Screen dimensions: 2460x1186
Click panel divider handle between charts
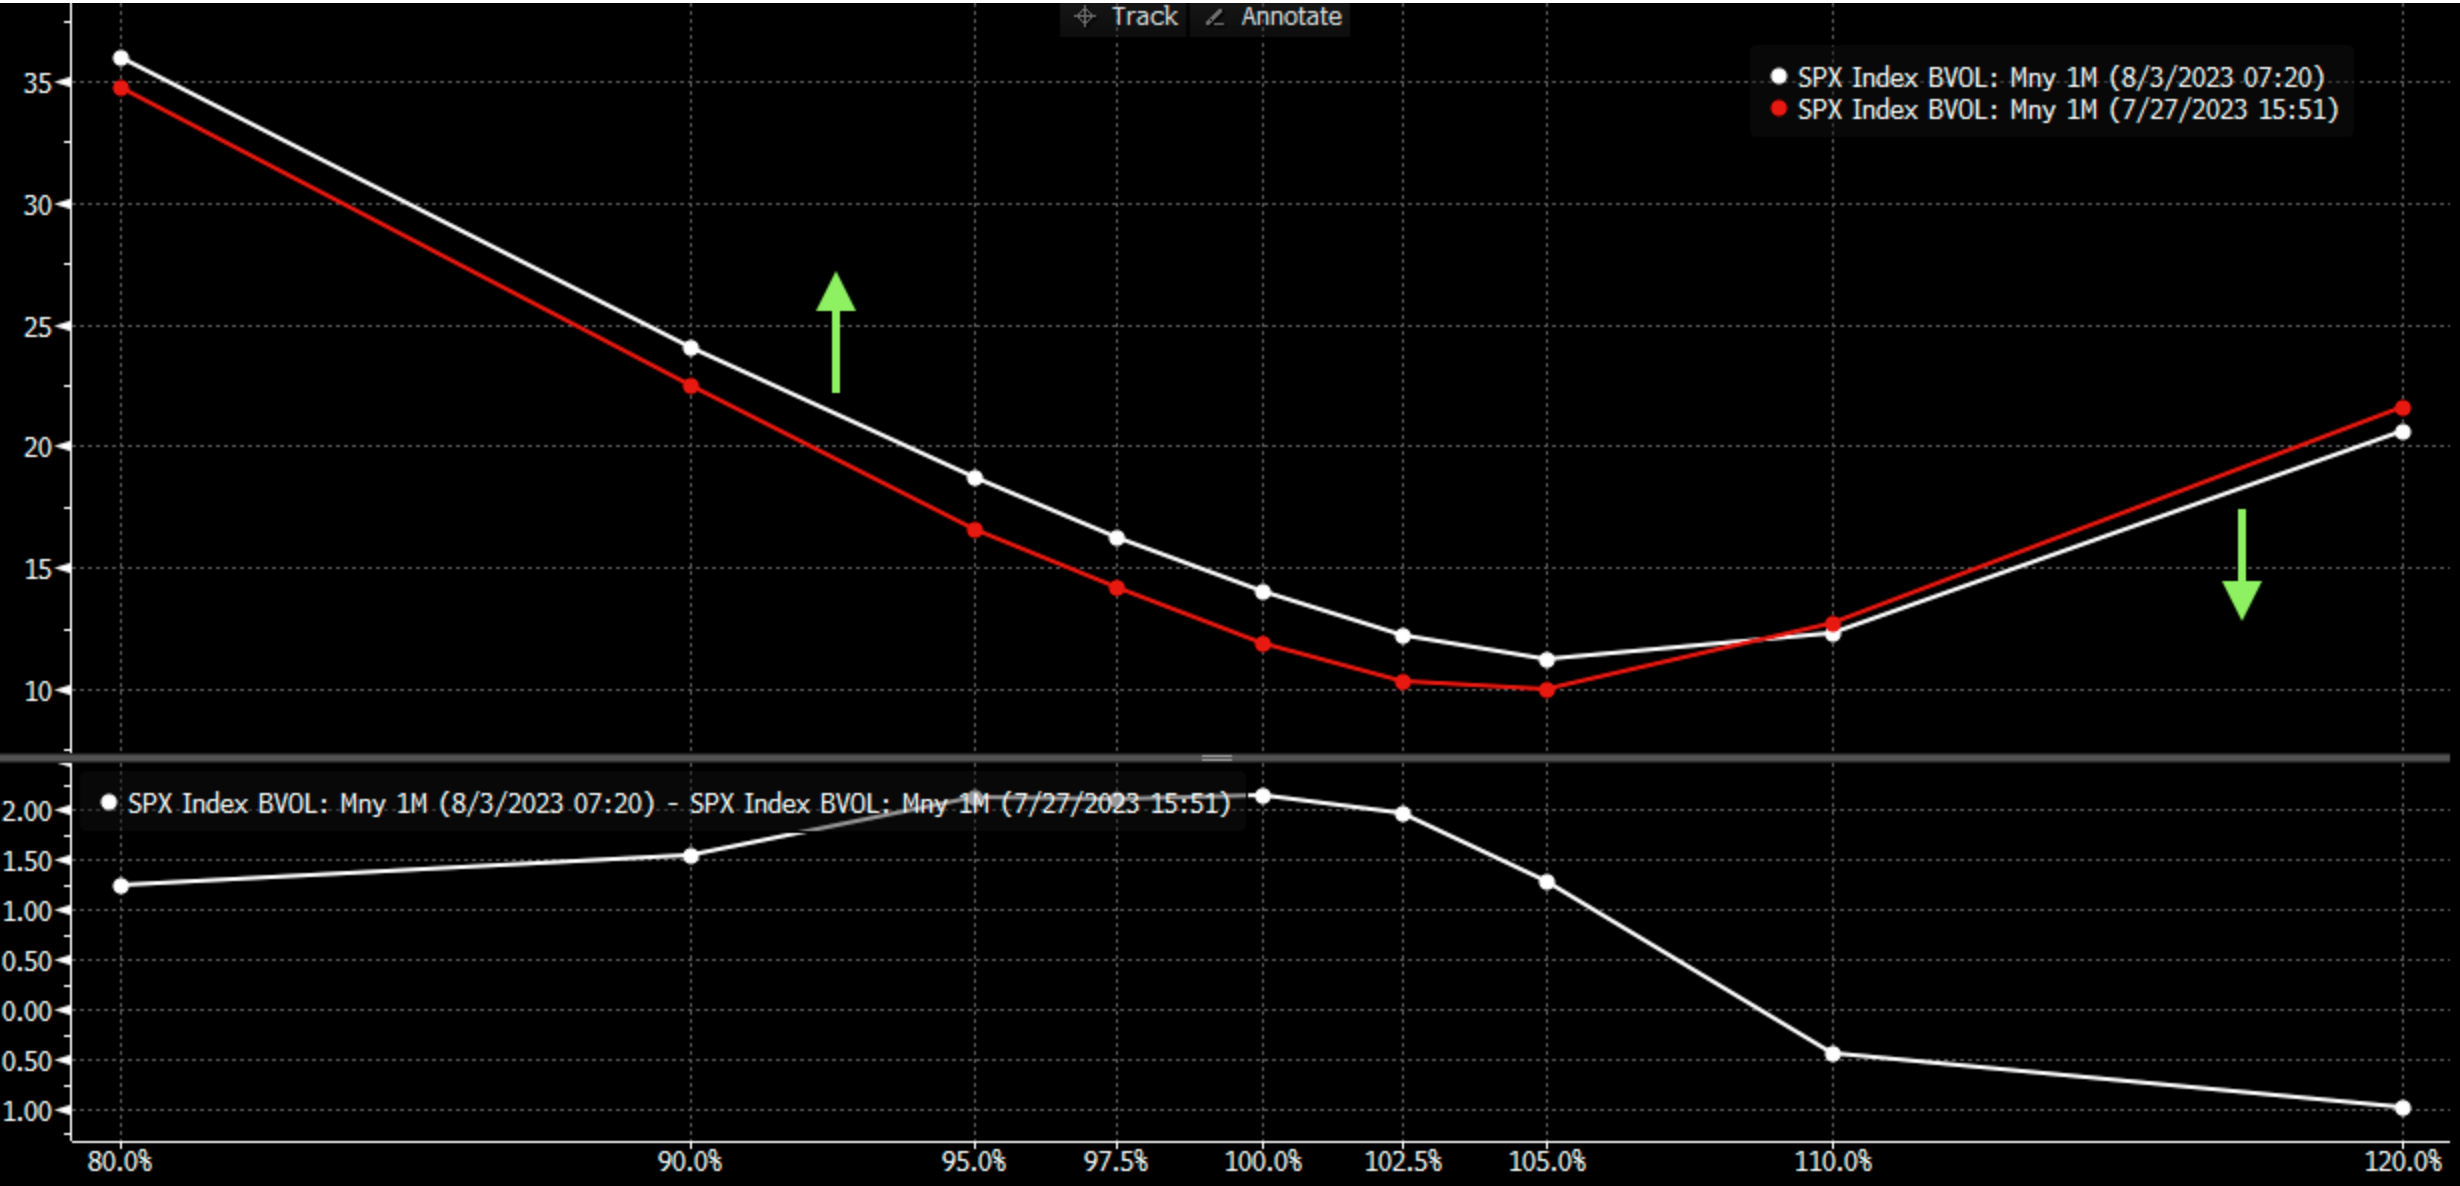pyautogui.click(x=1217, y=758)
